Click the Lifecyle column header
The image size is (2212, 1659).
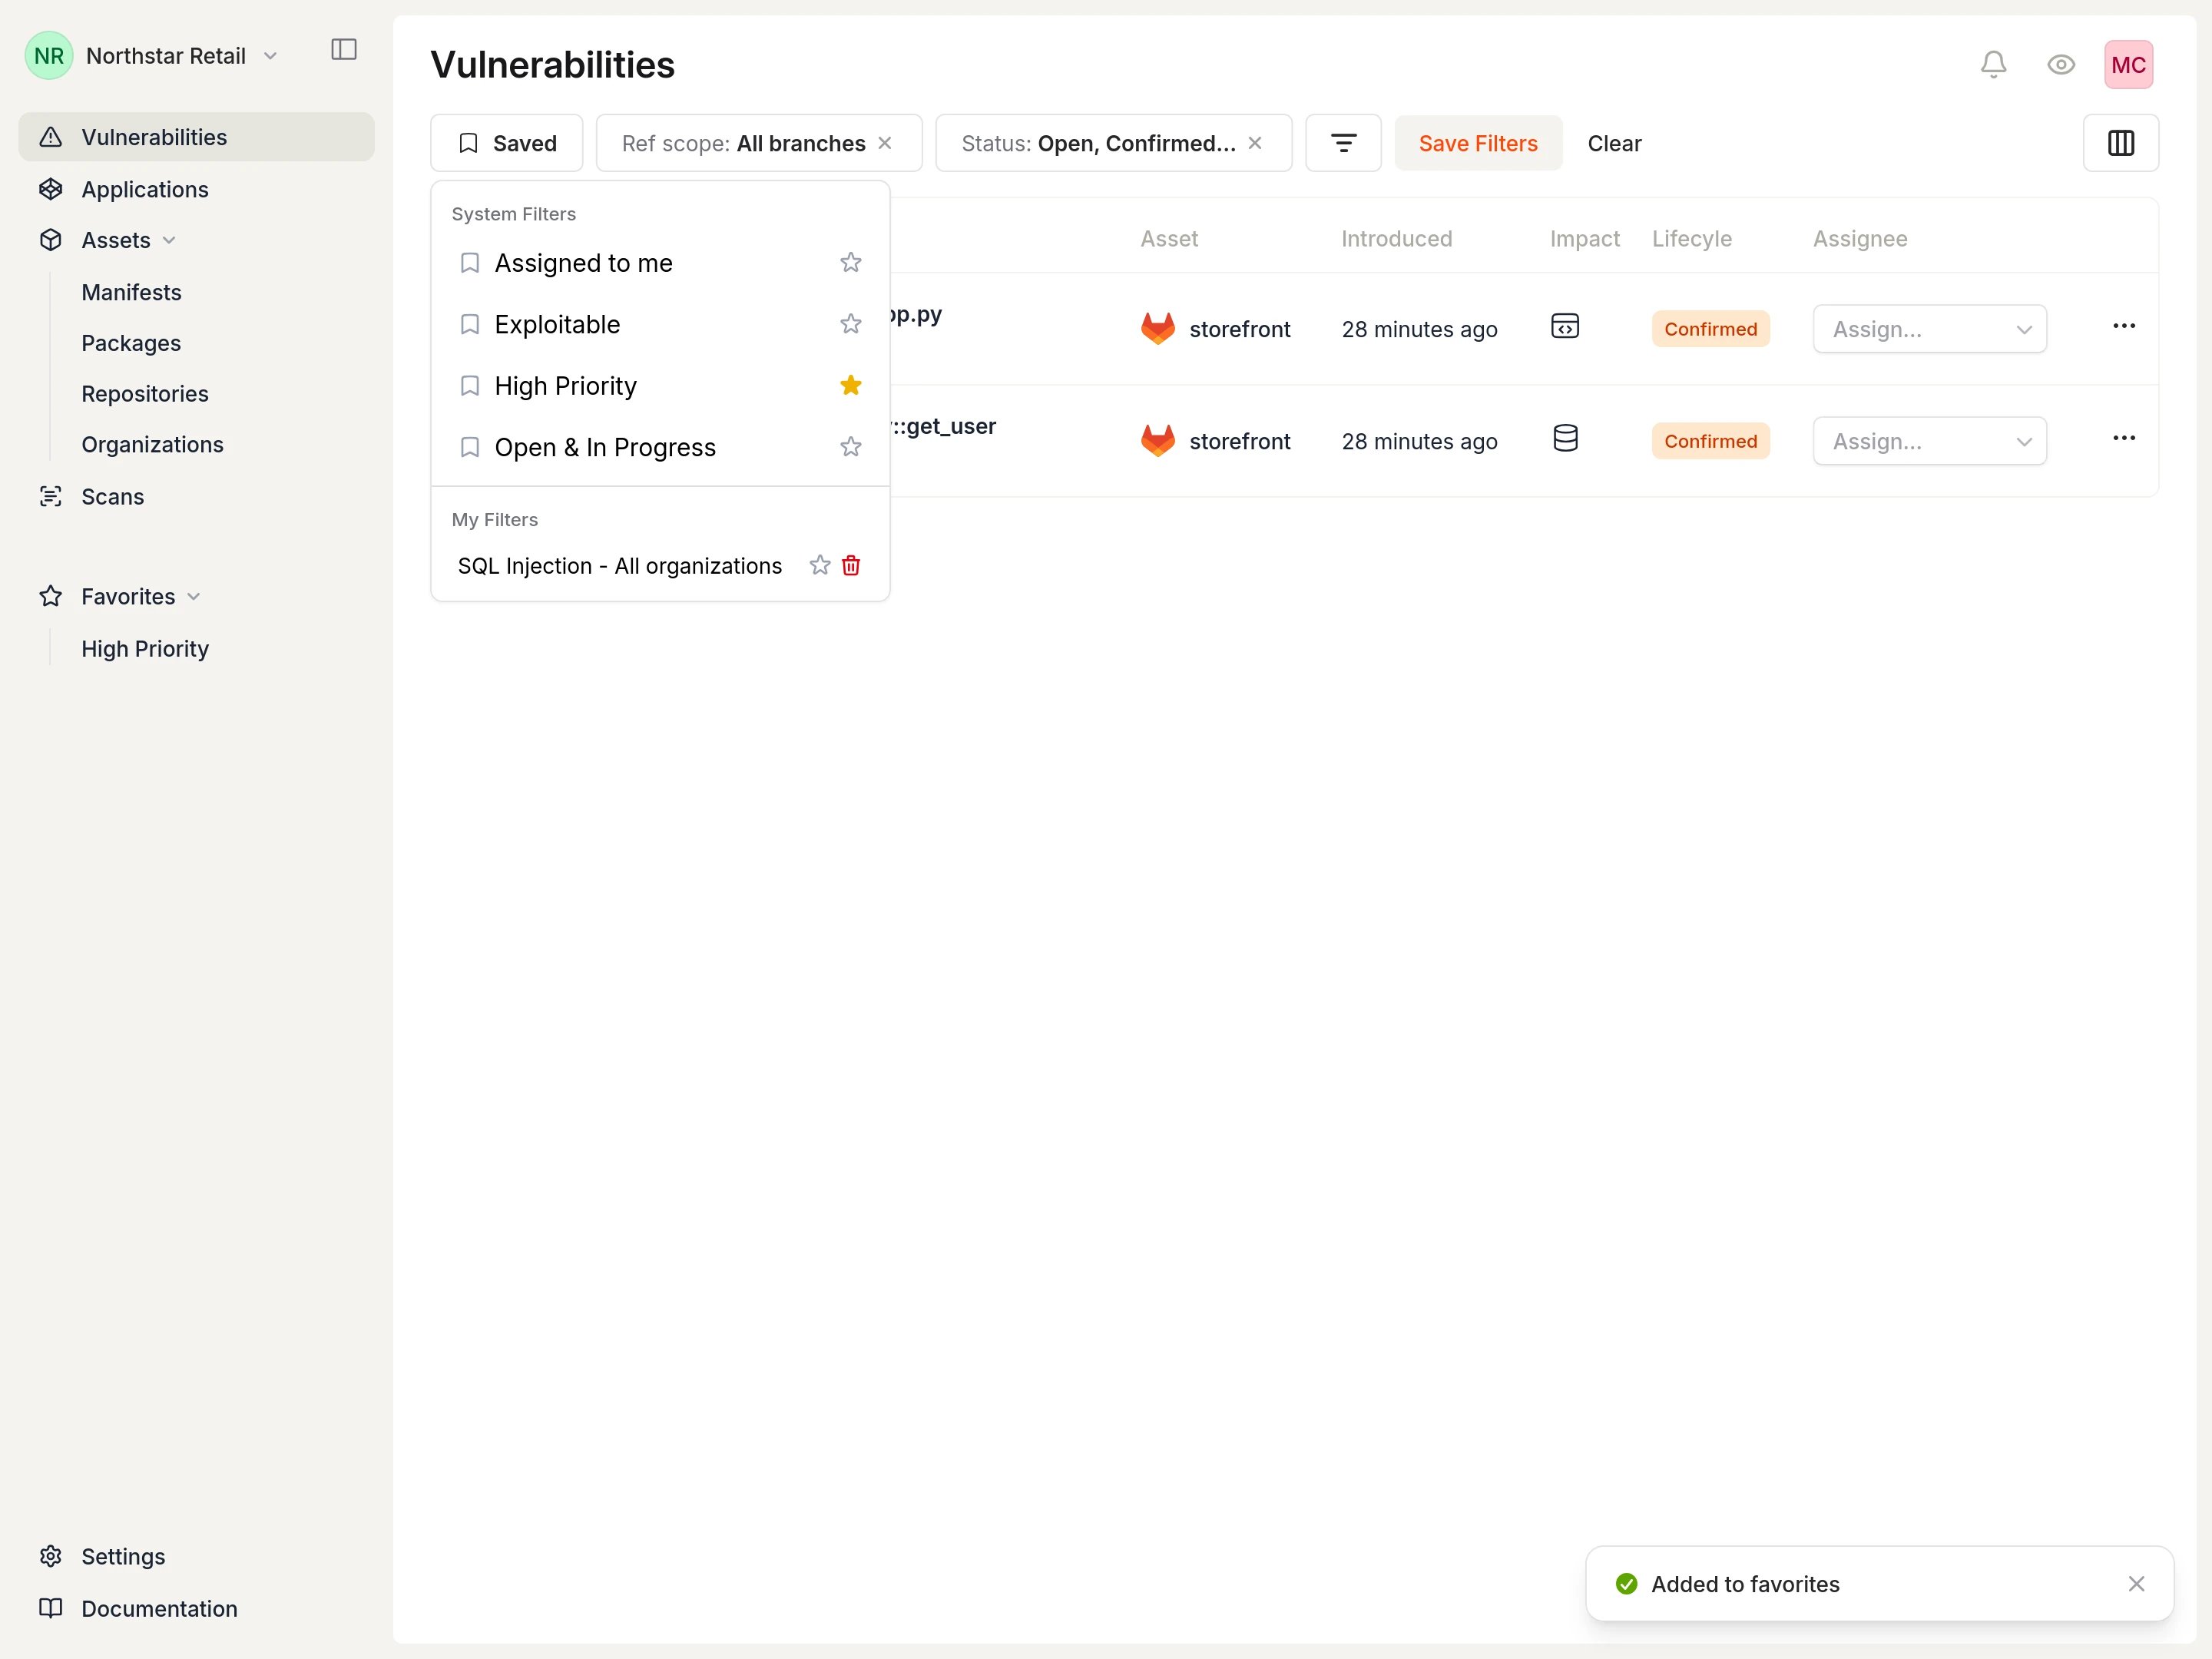[x=1691, y=239]
